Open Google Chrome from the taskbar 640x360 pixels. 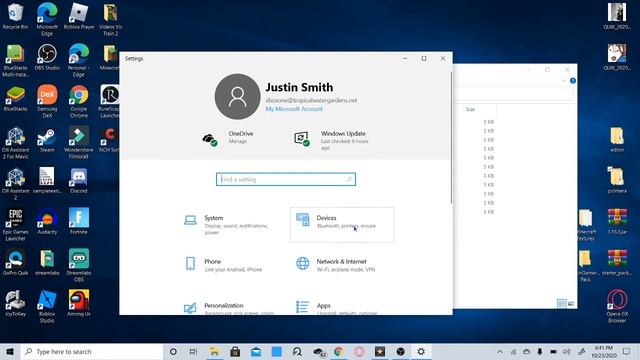pyautogui.click(x=338, y=351)
